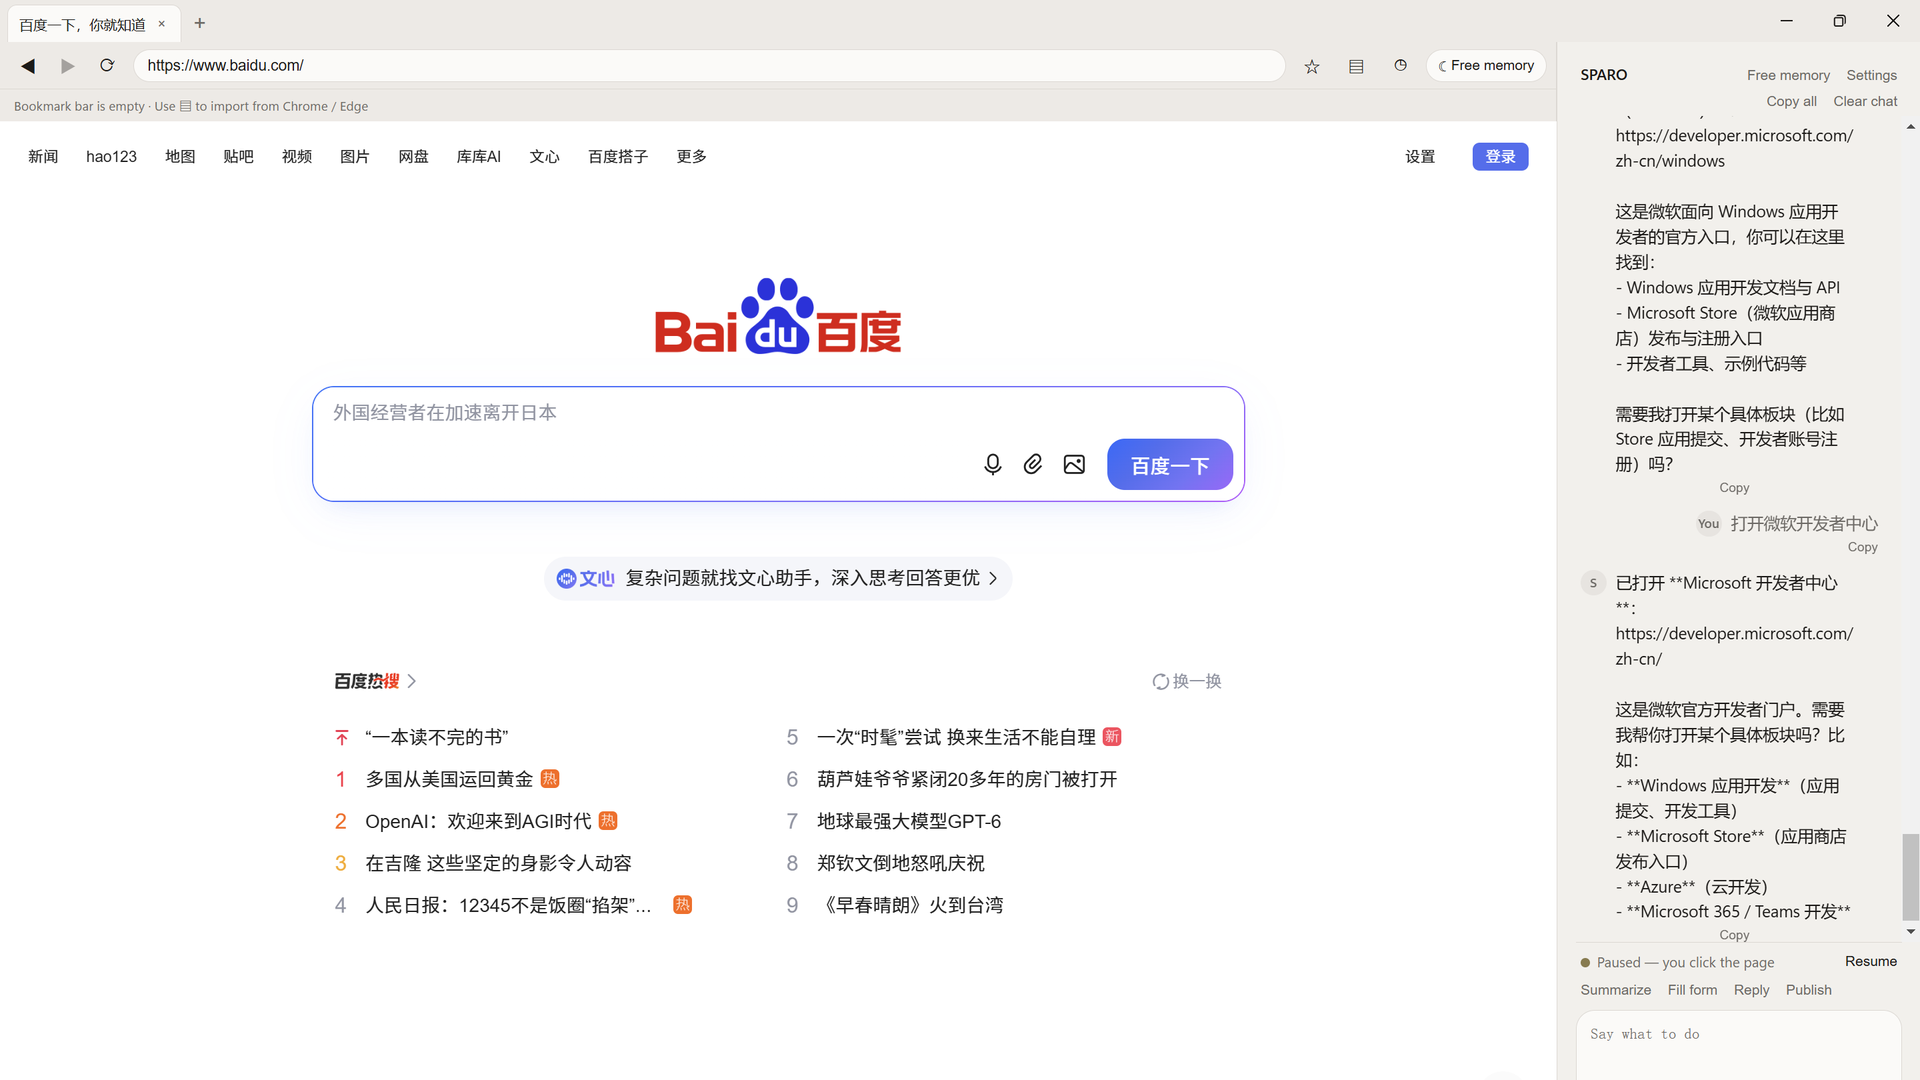Image resolution: width=1920 pixels, height=1080 pixels.
Task: Attach a file with the paperclip icon
Action: click(x=1033, y=465)
